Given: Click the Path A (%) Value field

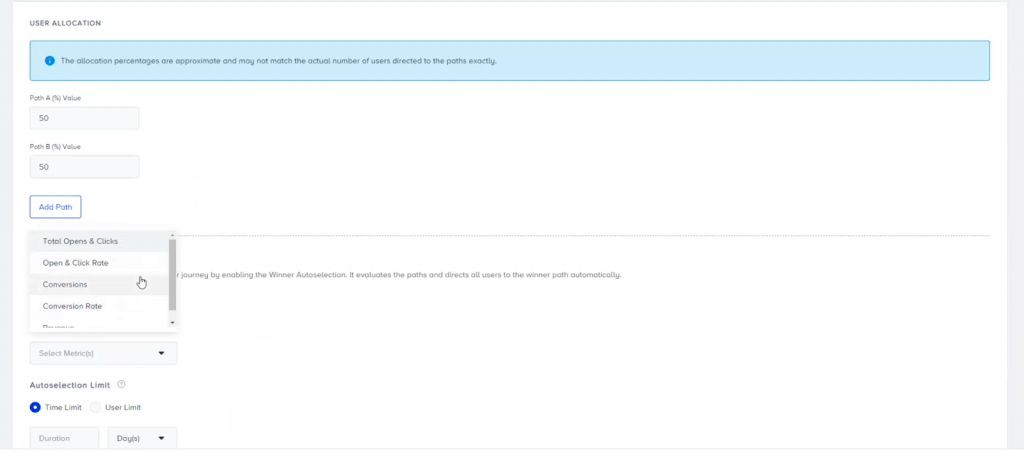Looking at the screenshot, I should 84,118.
